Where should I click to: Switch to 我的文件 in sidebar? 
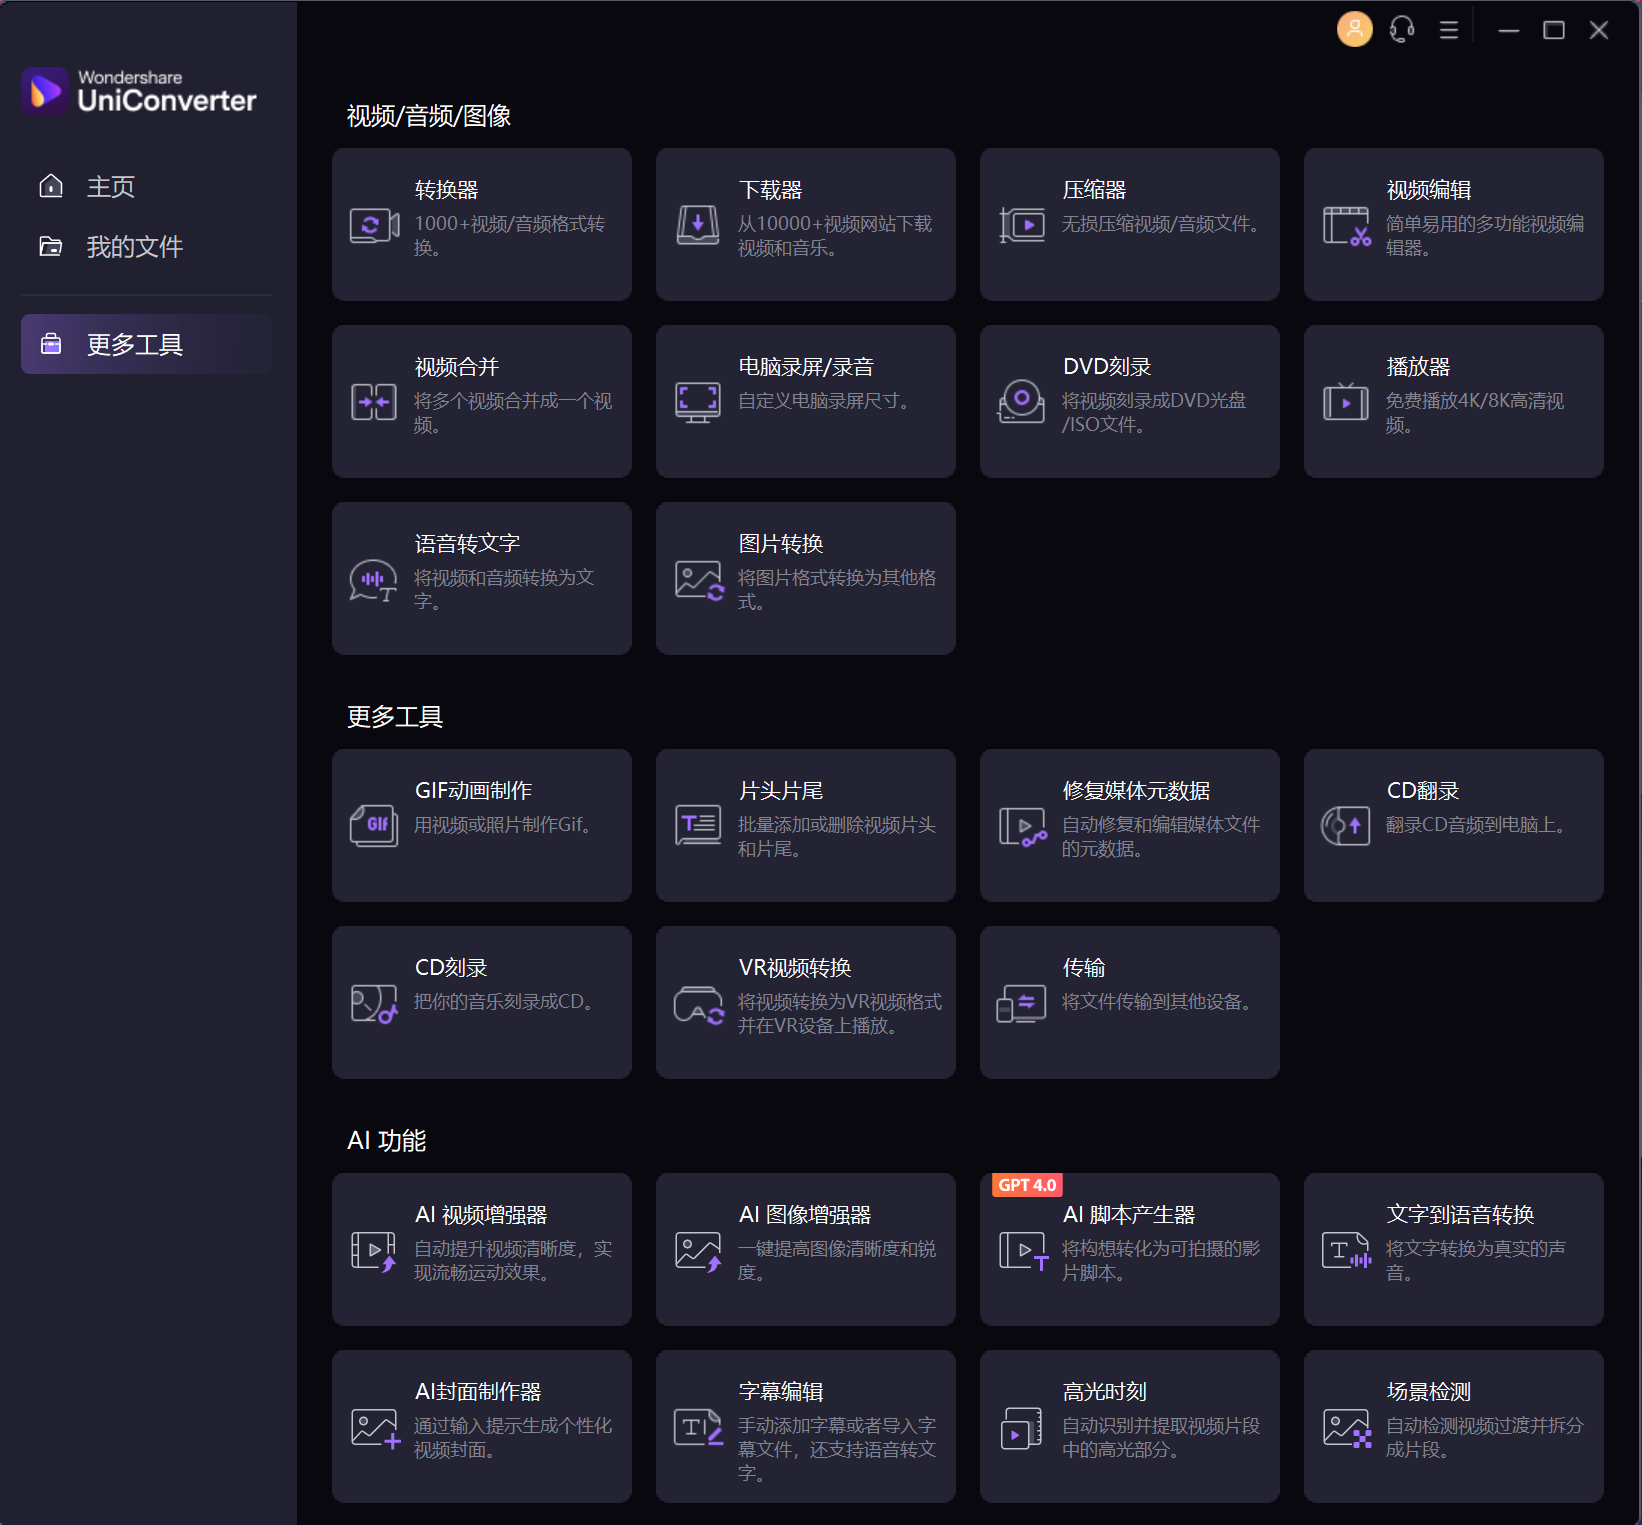[134, 247]
